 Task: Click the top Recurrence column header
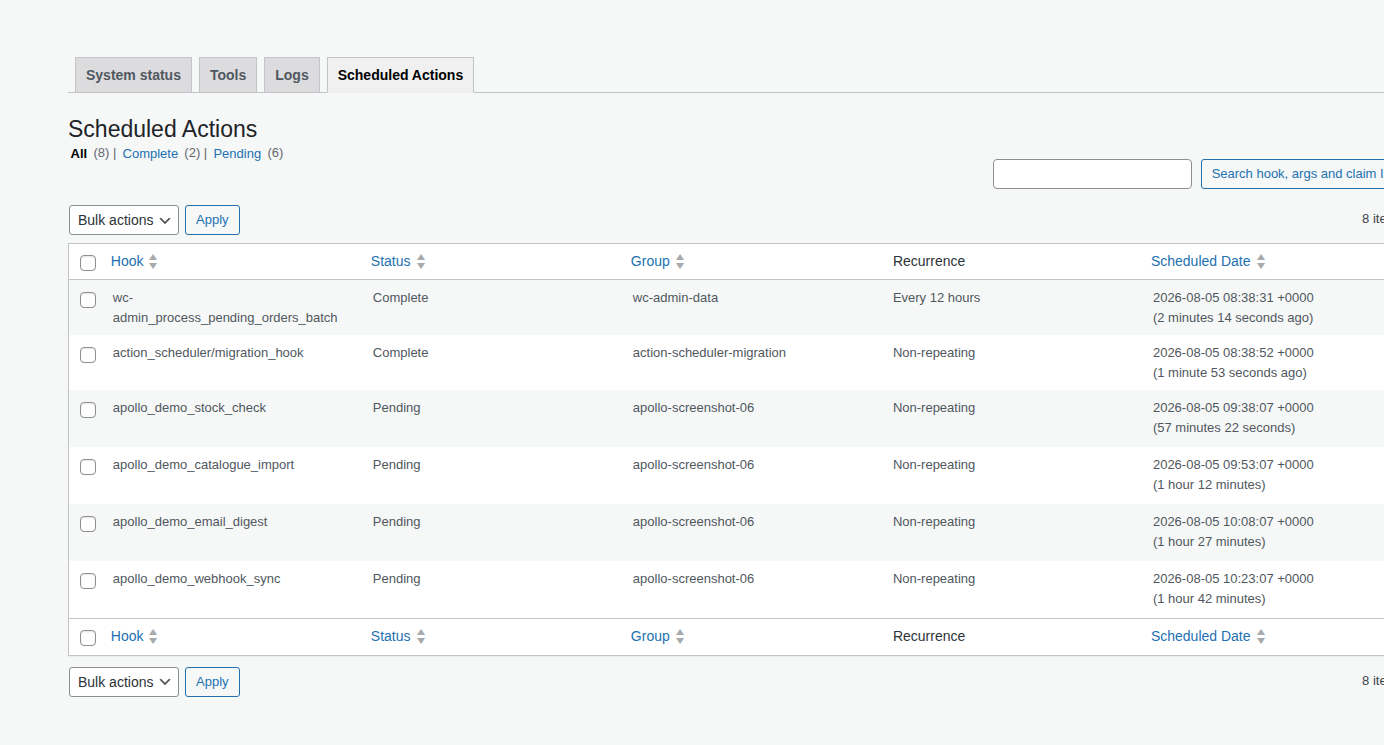tap(929, 261)
